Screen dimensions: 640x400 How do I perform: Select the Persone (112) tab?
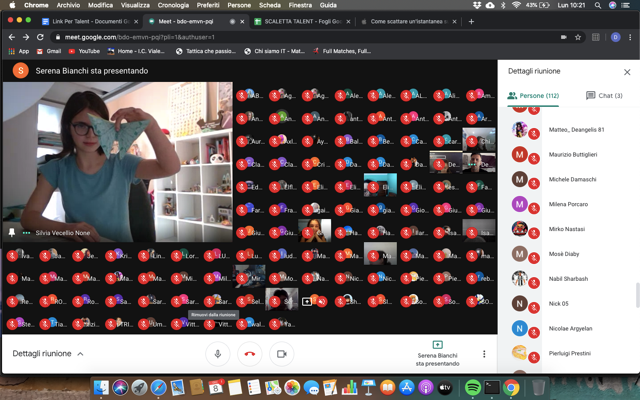533,96
